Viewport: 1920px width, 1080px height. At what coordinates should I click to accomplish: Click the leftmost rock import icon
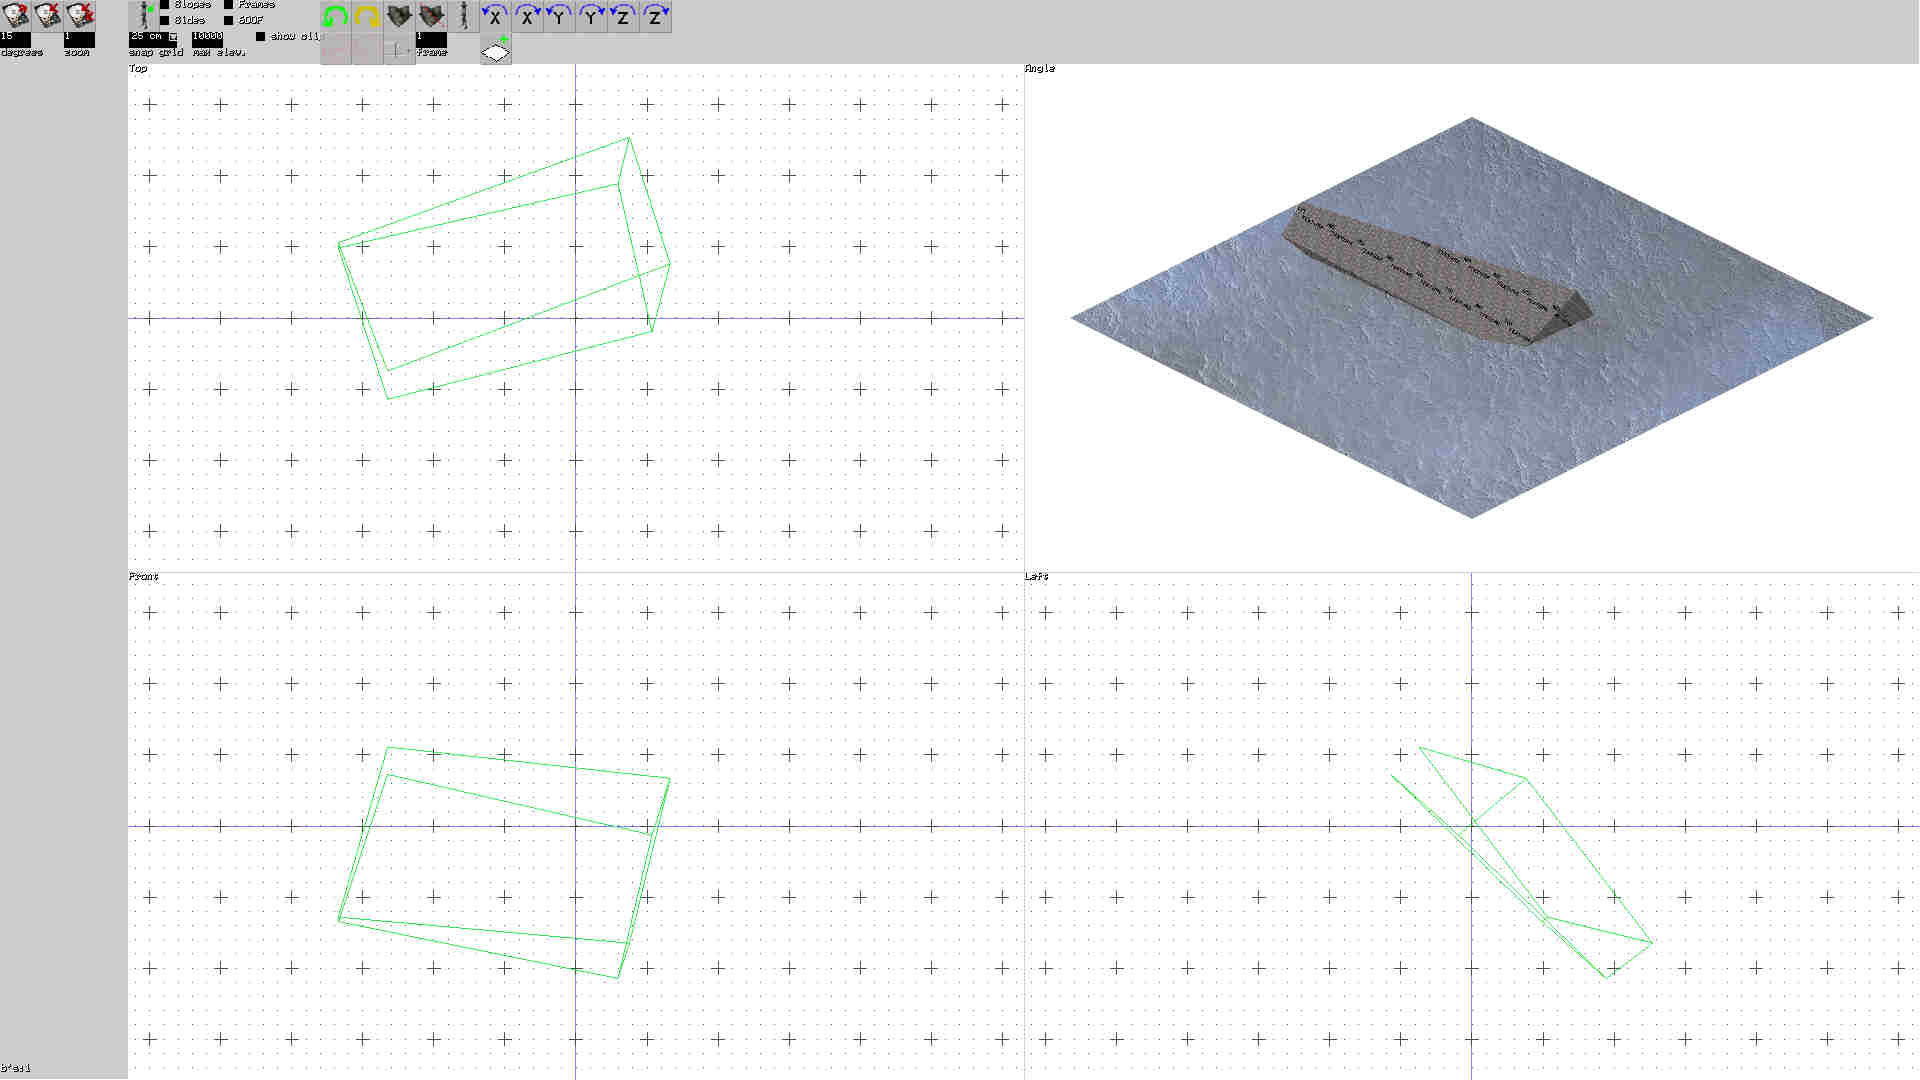[15, 16]
